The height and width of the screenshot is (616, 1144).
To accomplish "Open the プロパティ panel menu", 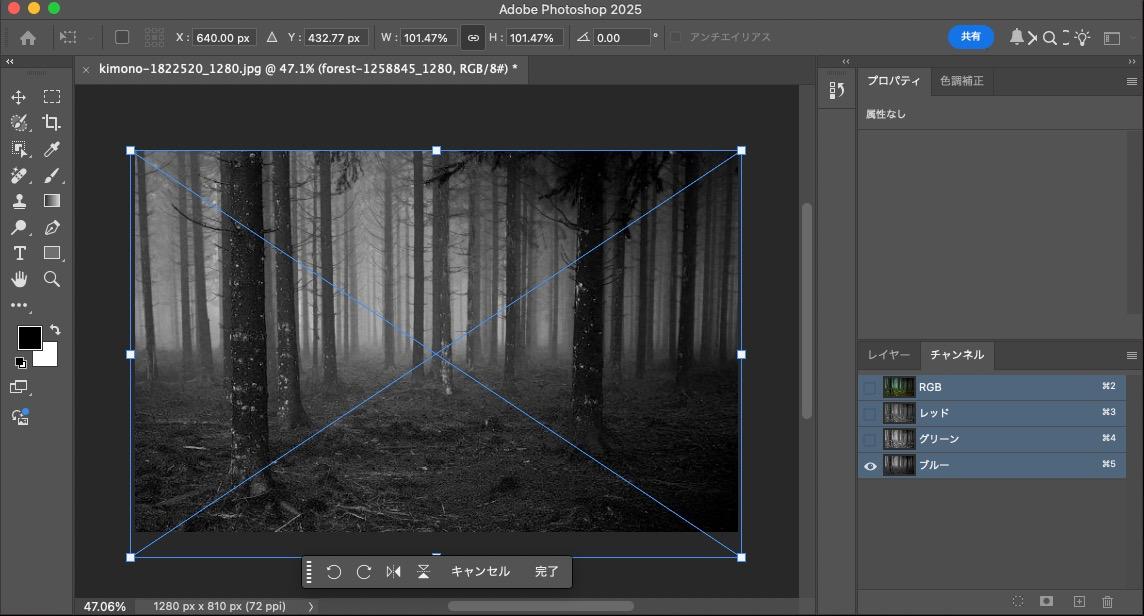I will 1132,82.
